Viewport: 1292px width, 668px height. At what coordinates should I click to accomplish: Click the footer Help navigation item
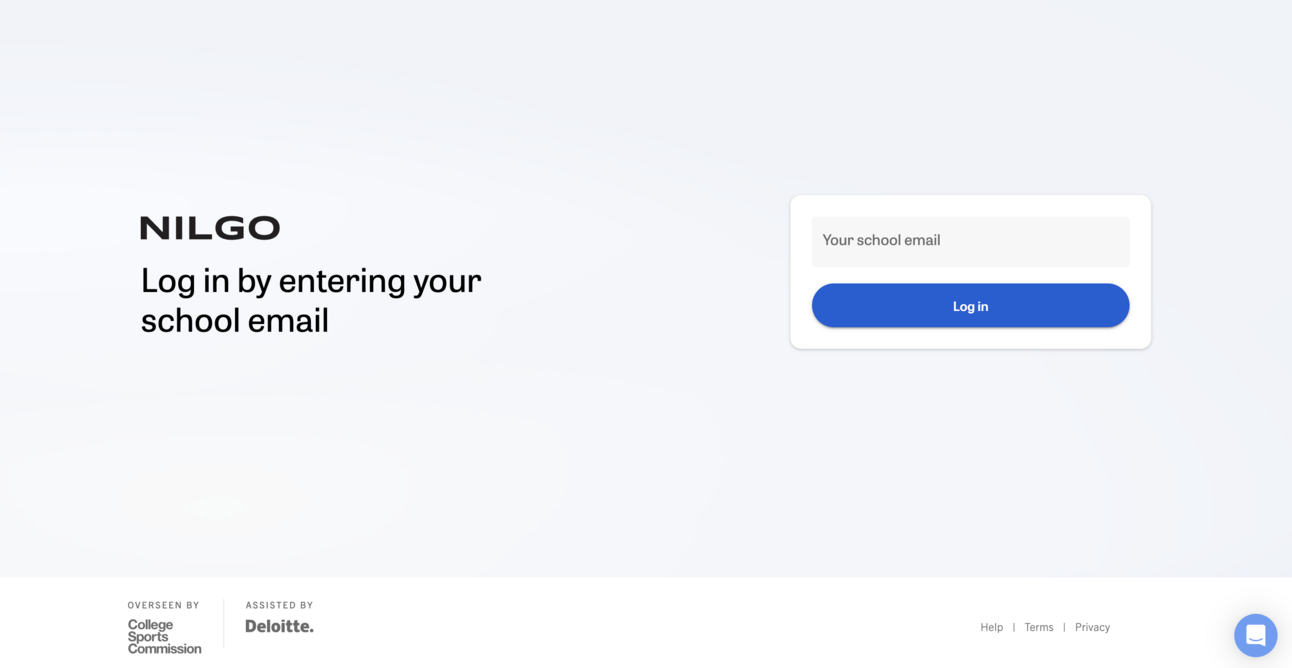tap(991, 627)
